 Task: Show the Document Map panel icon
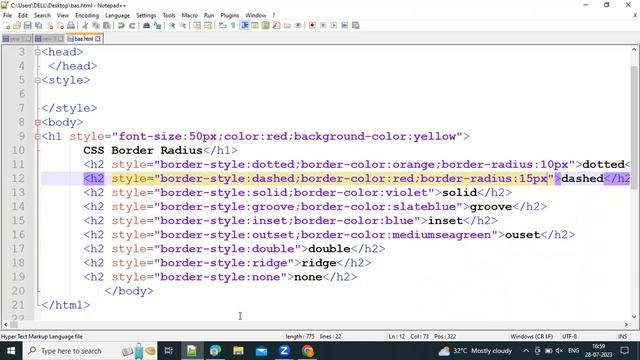pos(265,25)
